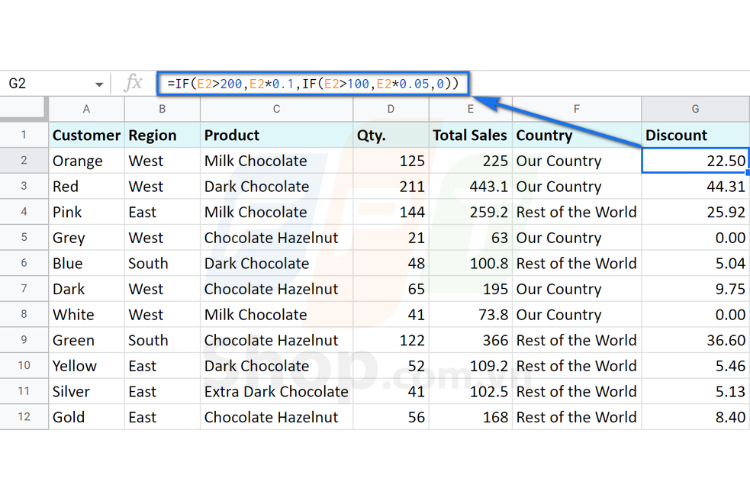Select cell G2 with value 22.50
Screen dimensions: 750x500
click(x=695, y=160)
